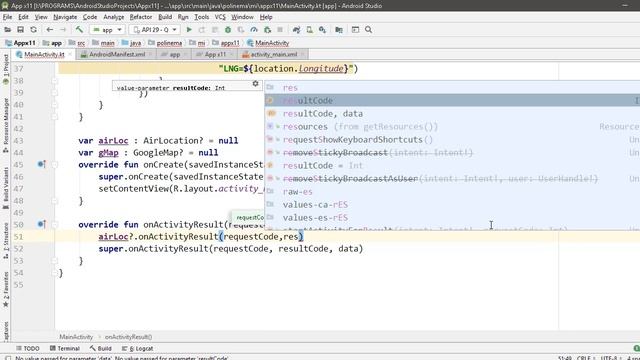
Task: Click the Open folder toolbar icon
Action: [7, 30]
